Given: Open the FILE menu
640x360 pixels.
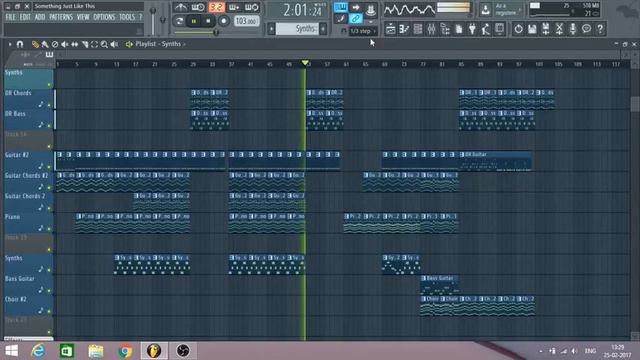Looking at the screenshot, I should pos(11,17).
